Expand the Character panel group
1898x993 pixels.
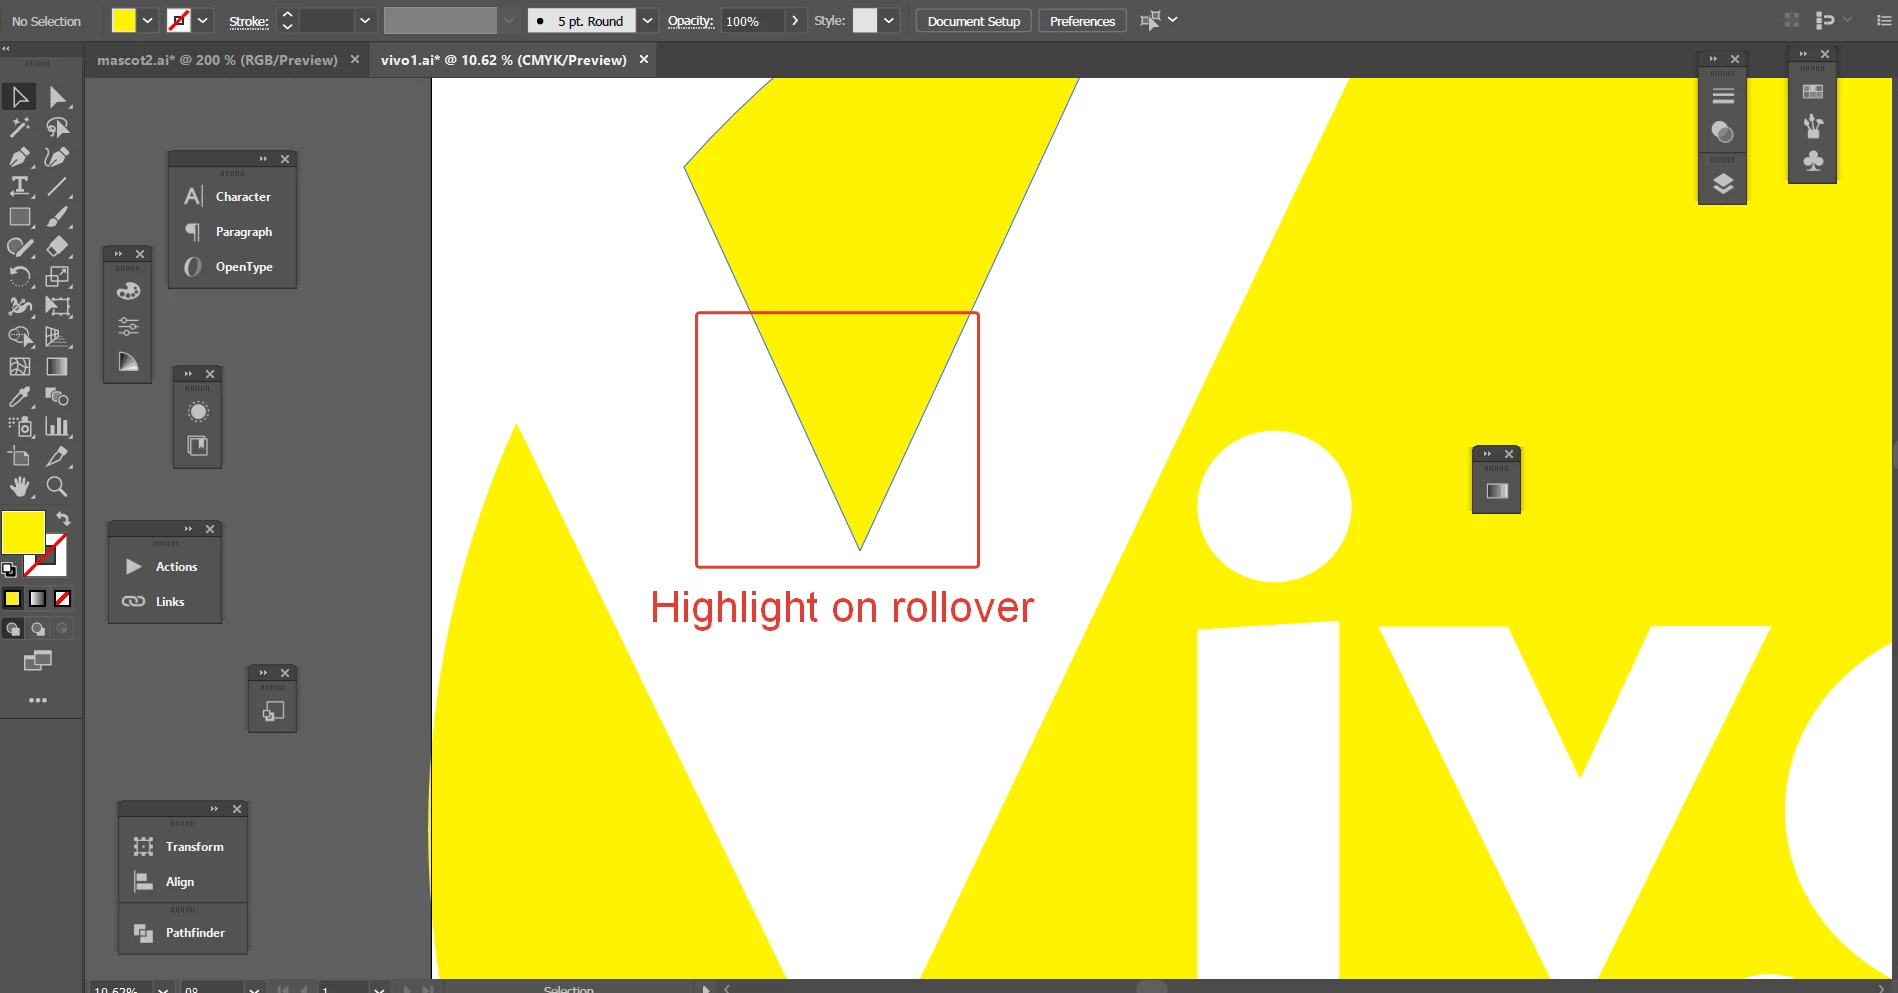coord(263,159)
